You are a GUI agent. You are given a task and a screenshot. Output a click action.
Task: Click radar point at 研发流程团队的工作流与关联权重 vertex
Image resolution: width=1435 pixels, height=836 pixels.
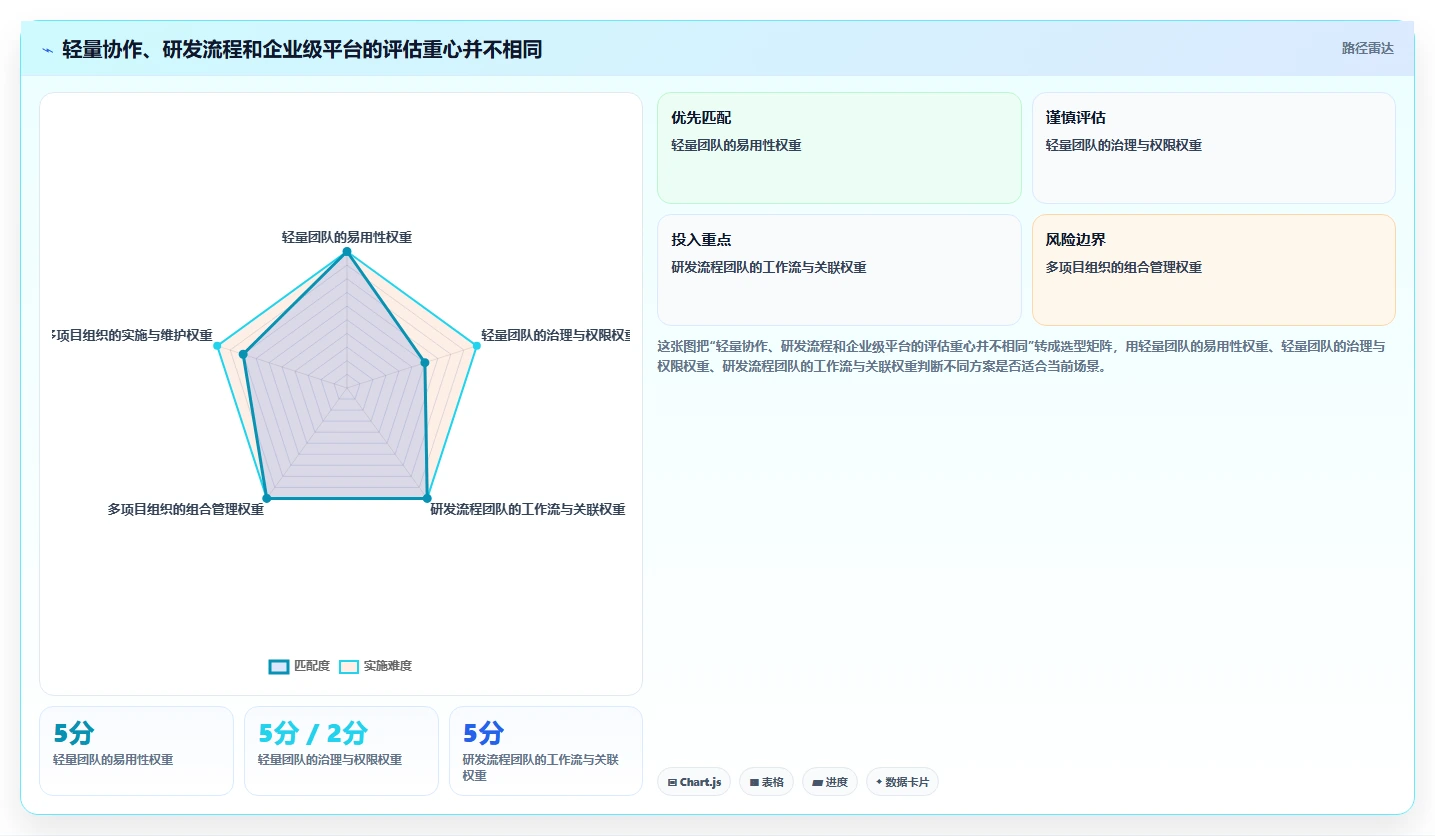coord(427,498)
